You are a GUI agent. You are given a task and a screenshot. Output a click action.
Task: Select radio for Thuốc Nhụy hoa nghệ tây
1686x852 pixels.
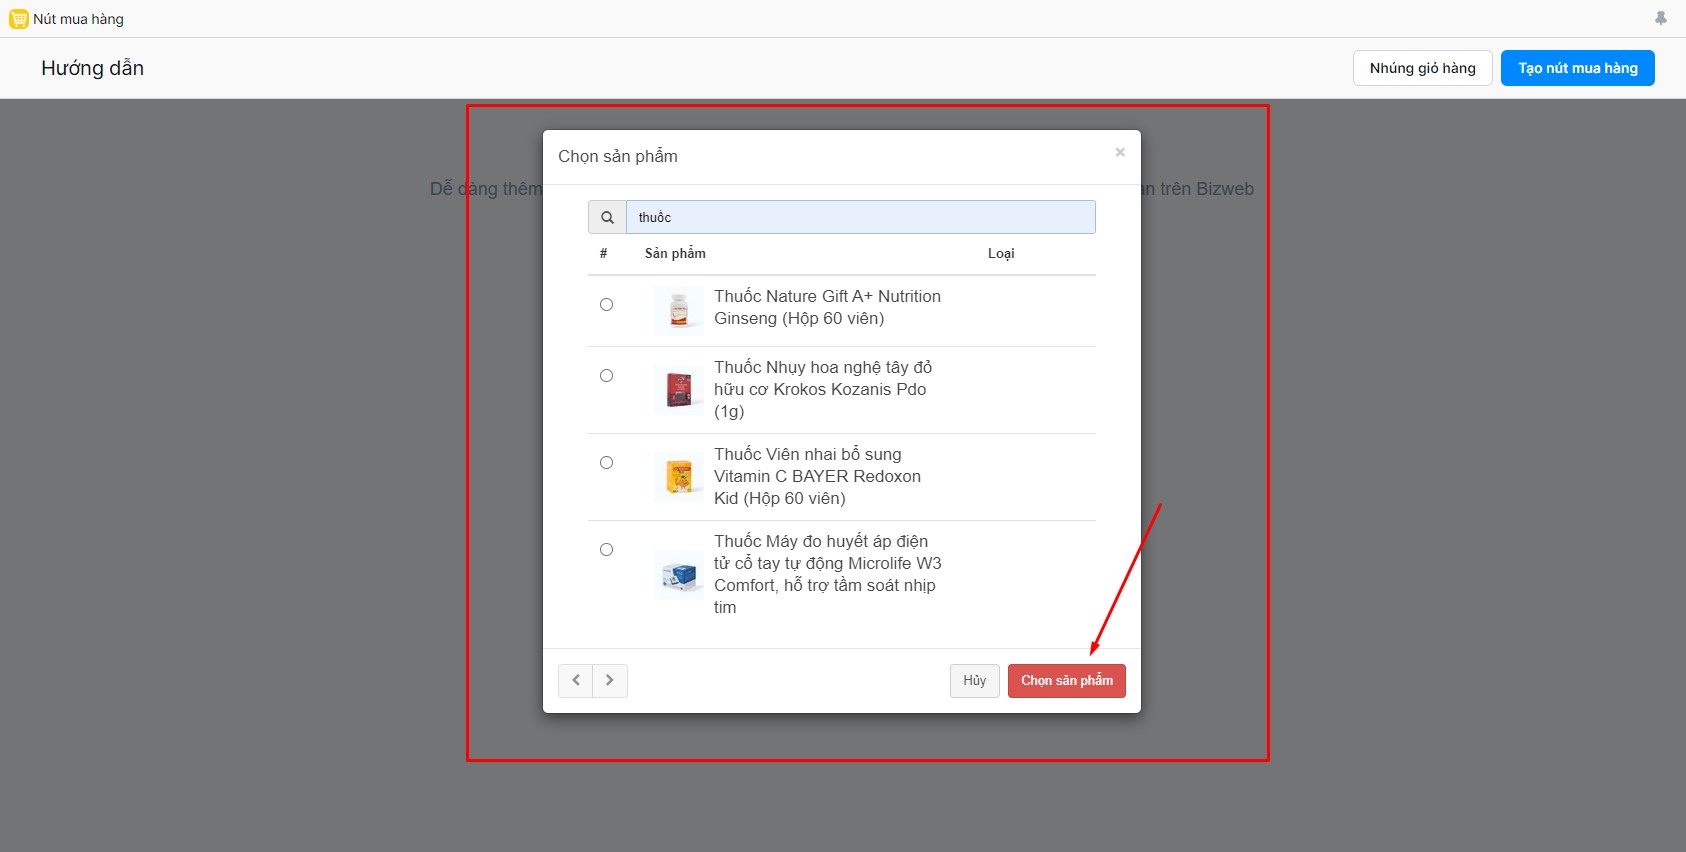click(x=606, y=375)
